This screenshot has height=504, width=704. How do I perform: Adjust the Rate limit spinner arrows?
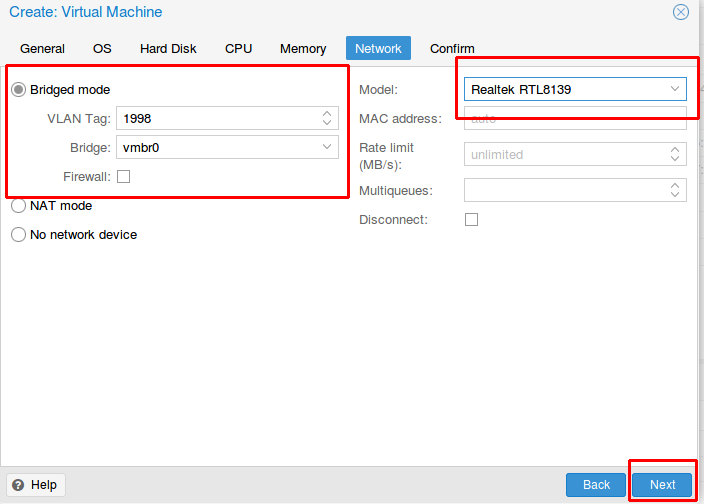pos(675,154)
